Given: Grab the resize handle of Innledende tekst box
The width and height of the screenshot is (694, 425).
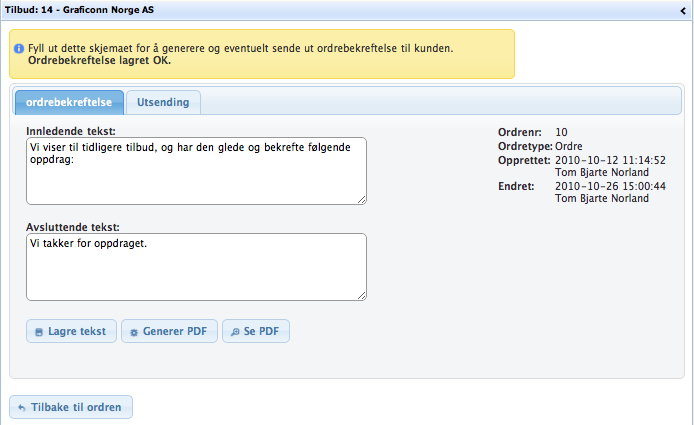Looking at the screenshot, I should pos(361,199).
